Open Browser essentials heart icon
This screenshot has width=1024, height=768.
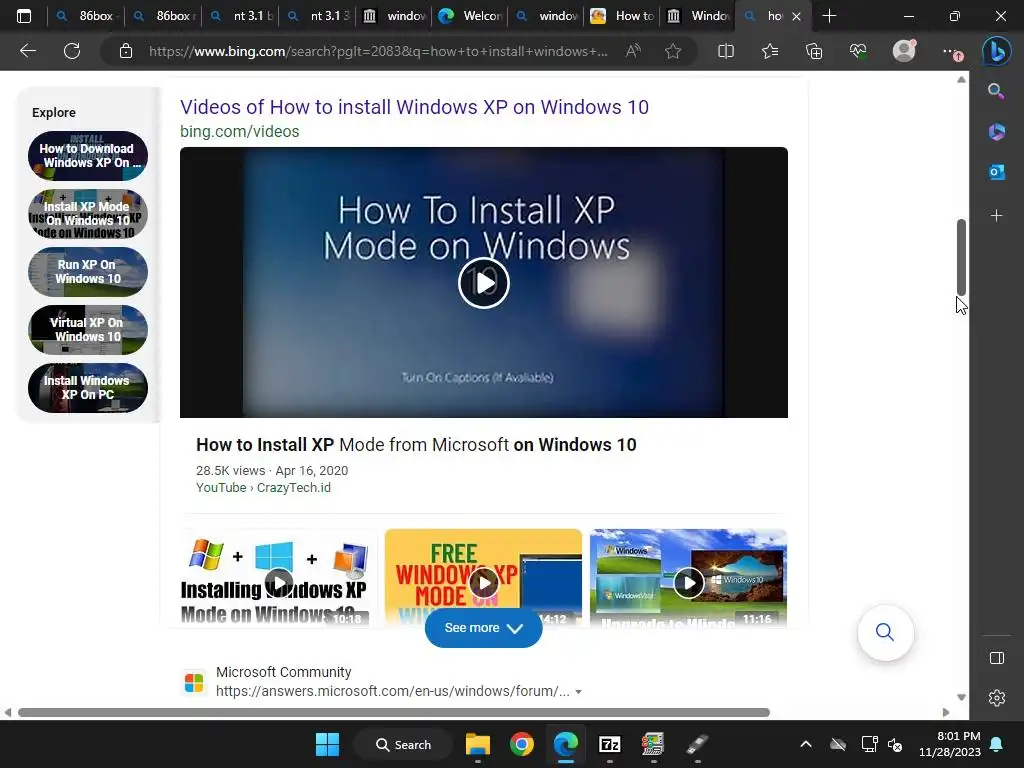click(x=858, y=51)
